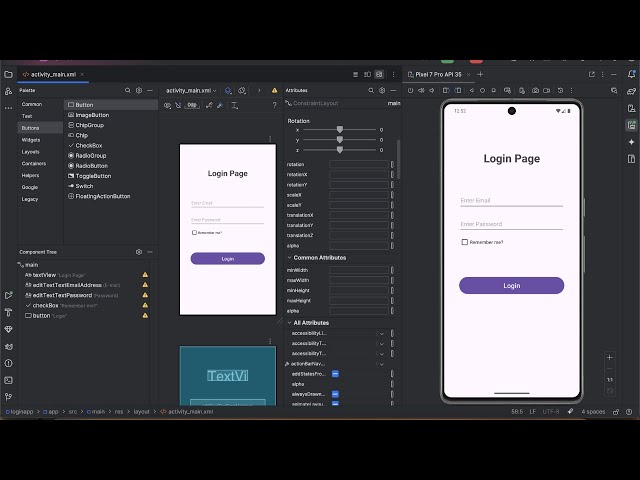
Task: Open the Project tool window folder icon
Action: click(x=8, y=74)
